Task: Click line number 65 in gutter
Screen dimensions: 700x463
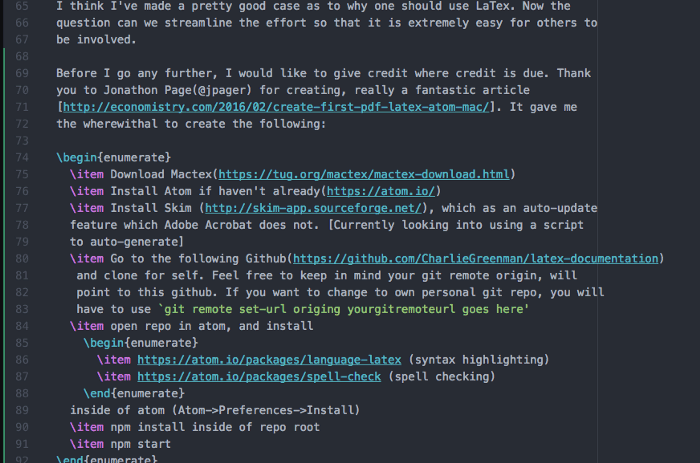Action: 22,6
